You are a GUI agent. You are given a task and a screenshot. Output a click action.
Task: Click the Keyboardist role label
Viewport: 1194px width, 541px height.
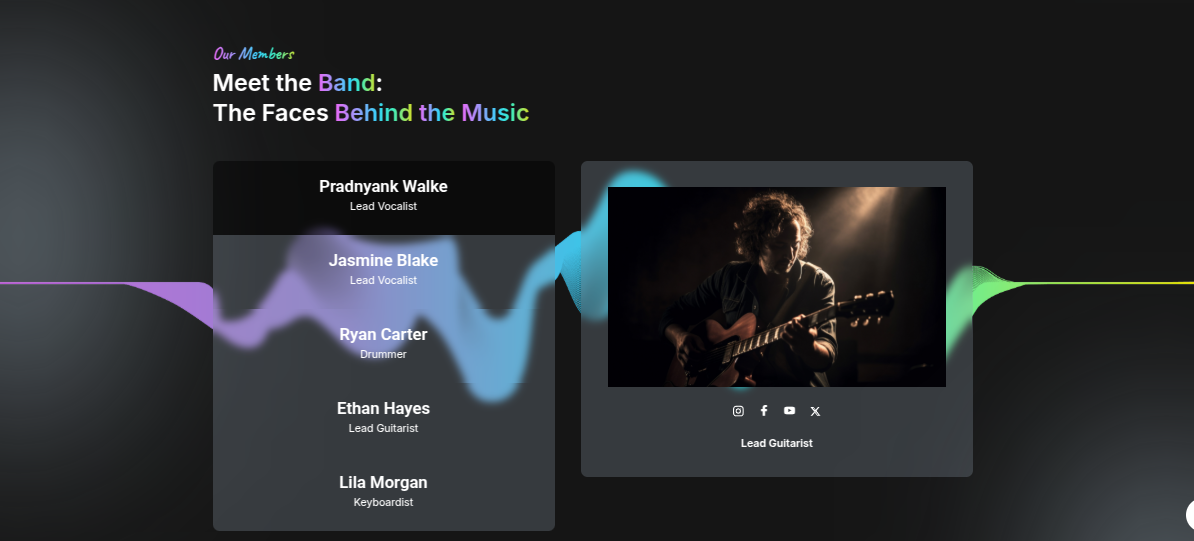(384, 502)
